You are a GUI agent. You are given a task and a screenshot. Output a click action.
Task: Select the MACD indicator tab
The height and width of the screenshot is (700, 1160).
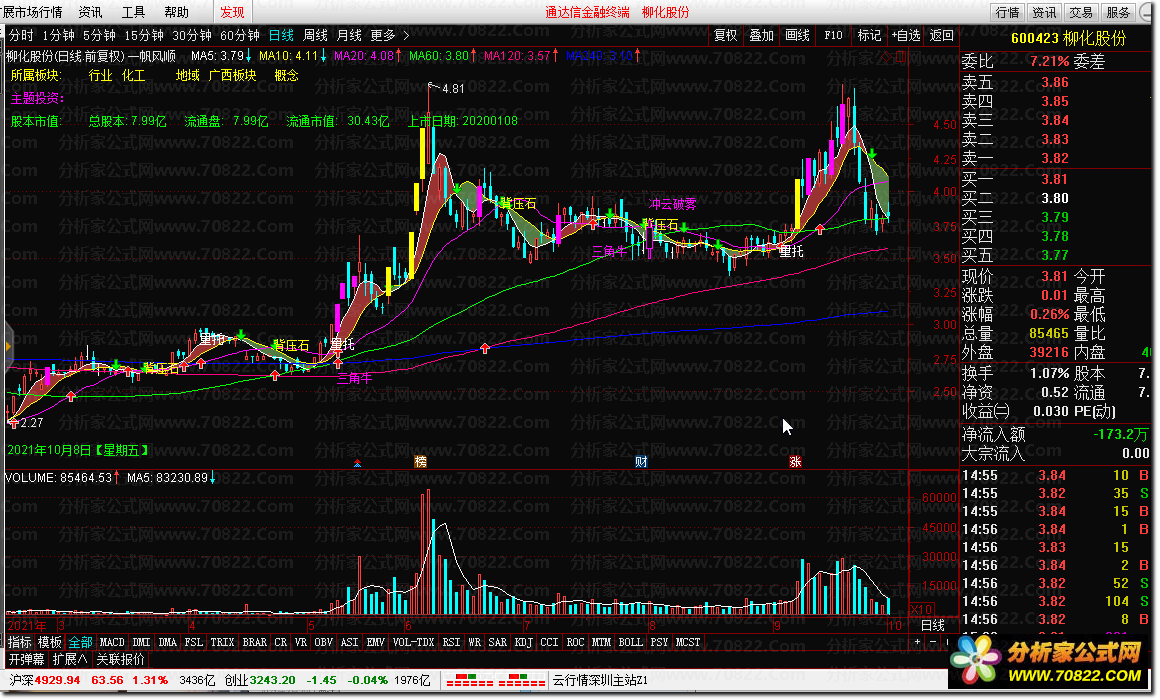coord(112,642)
